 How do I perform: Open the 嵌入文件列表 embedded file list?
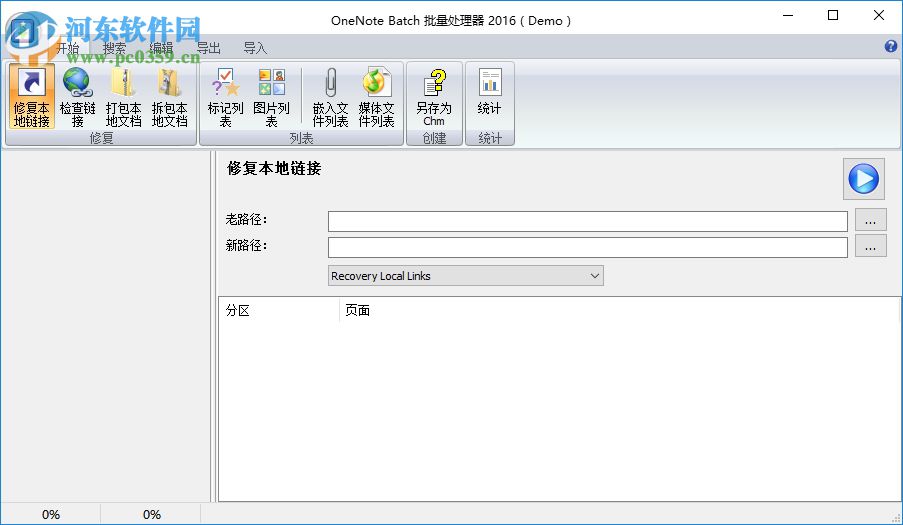point(330,96)
